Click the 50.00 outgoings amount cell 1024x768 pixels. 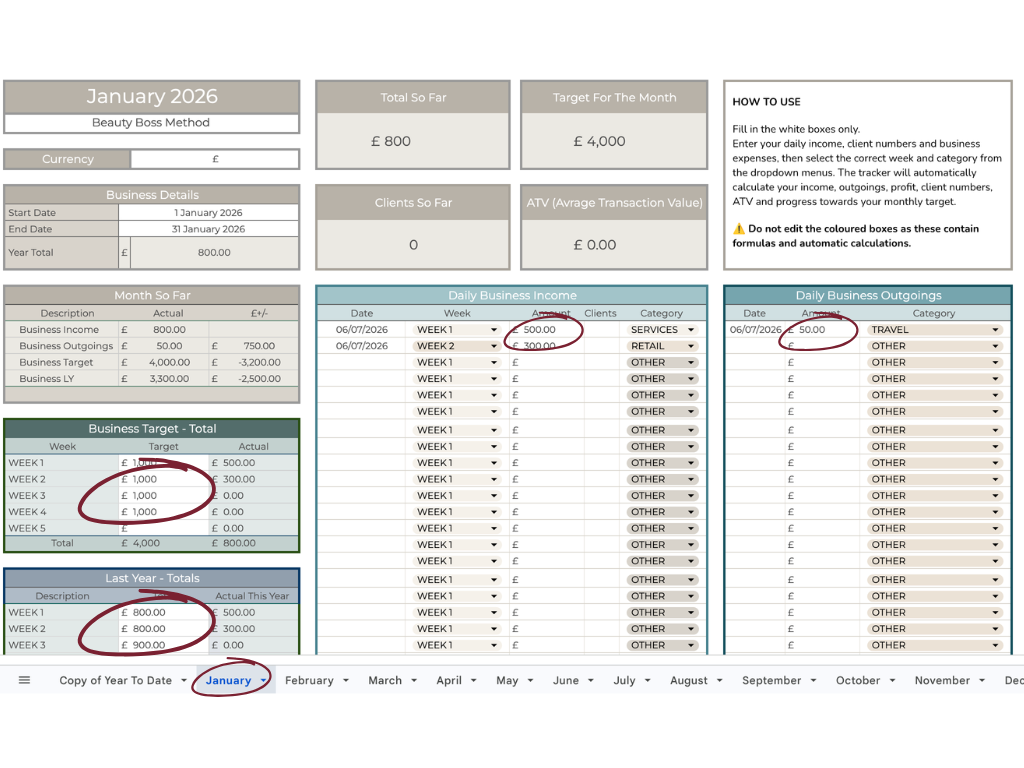pyautogui.click(x=822, y=330)
